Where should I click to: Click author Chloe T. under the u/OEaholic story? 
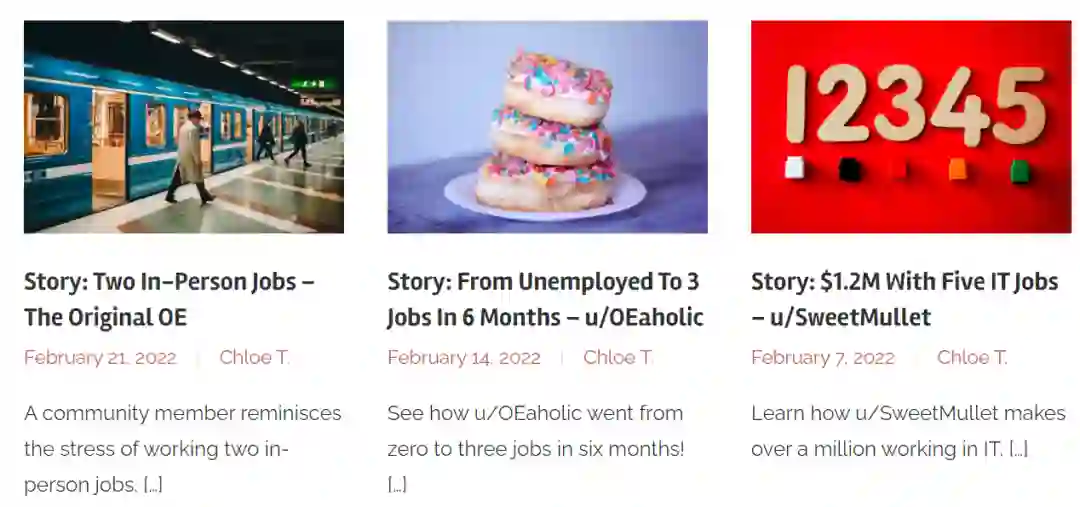pyautogui.click(x=619, y=358)
